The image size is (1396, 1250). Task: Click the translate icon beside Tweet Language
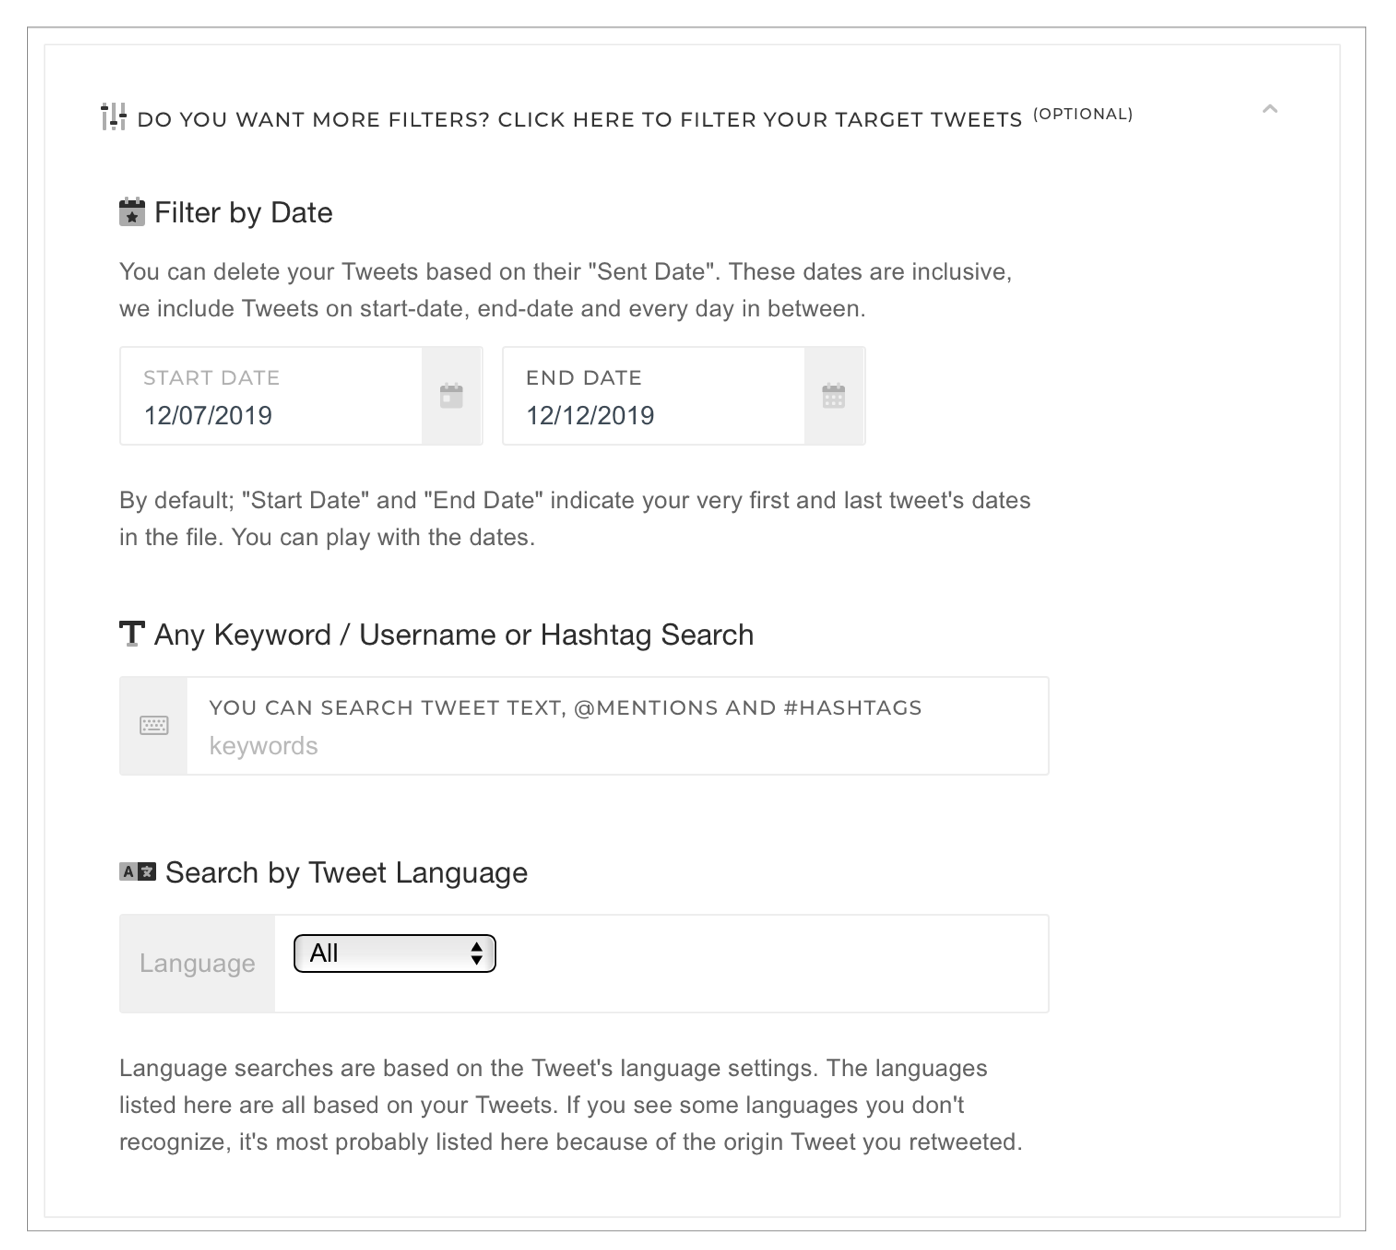point(138,872)
